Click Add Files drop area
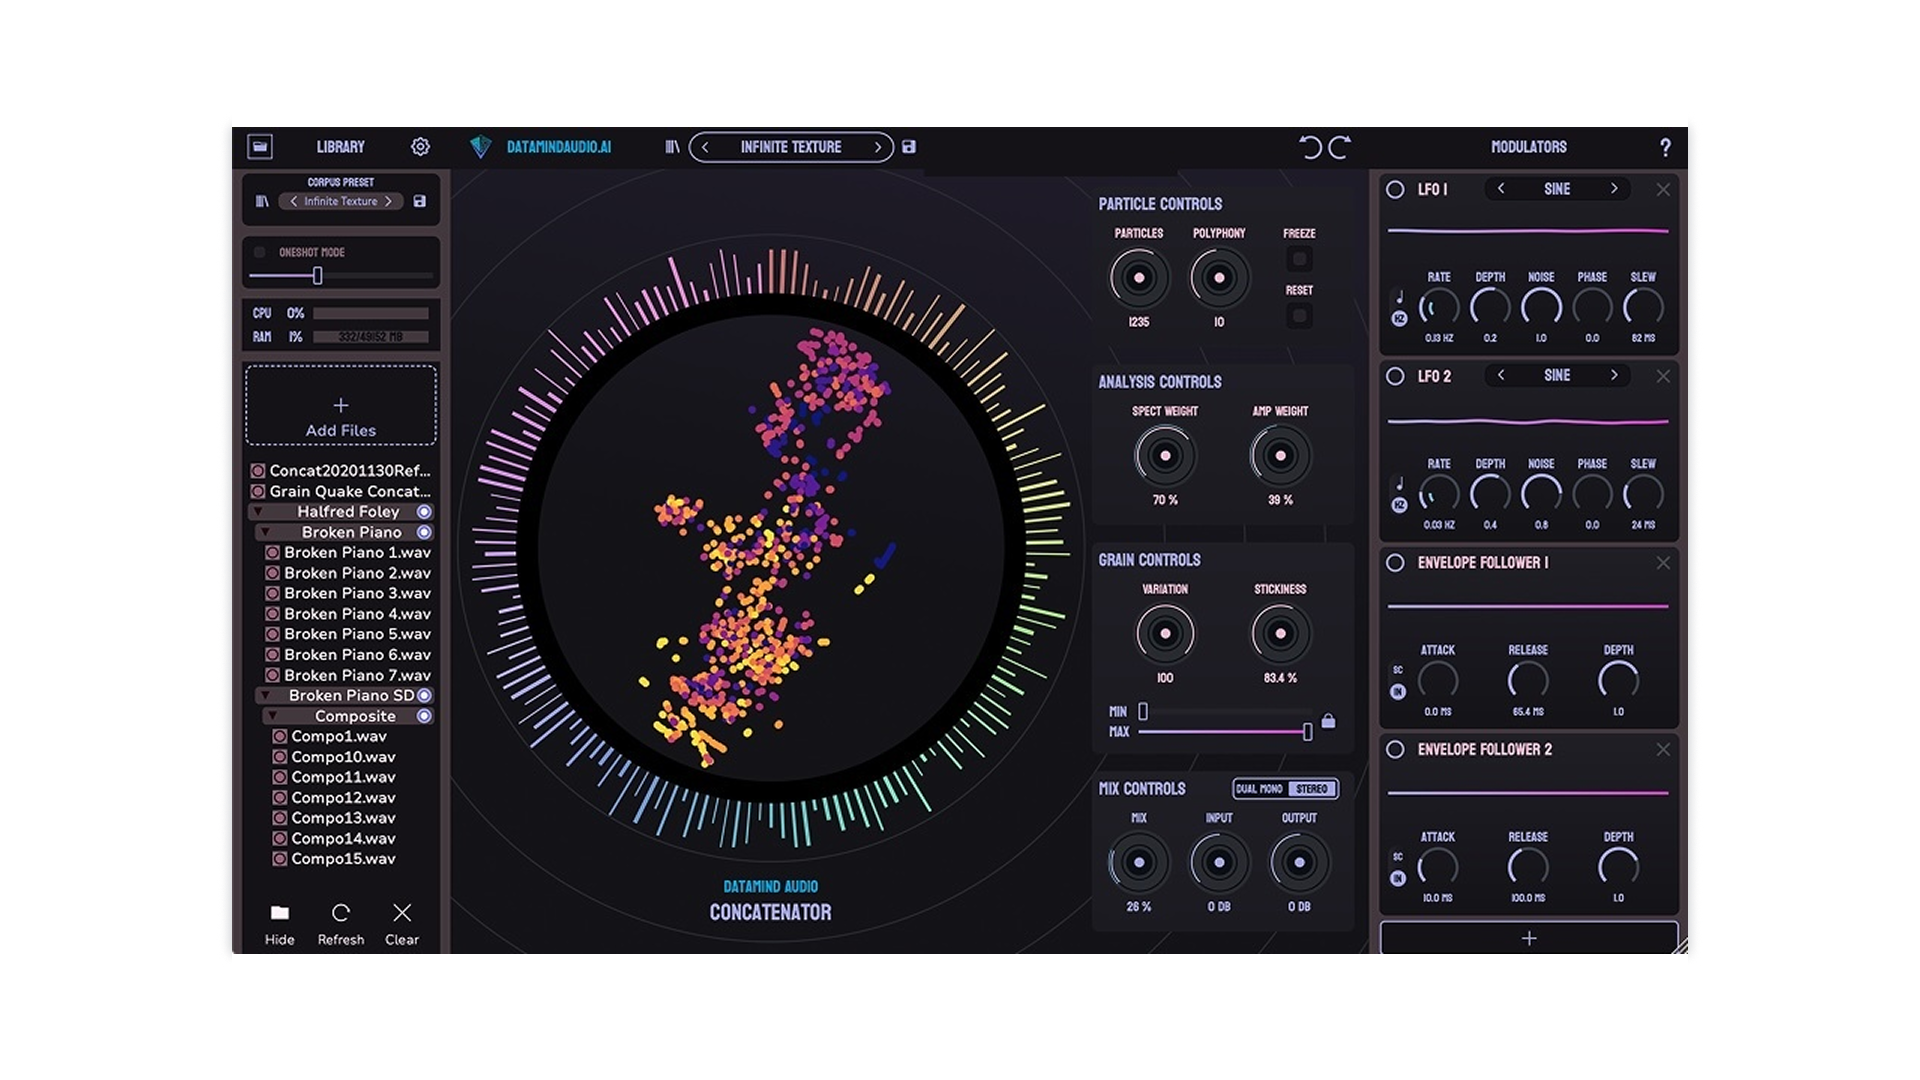 tap(341, 405)
